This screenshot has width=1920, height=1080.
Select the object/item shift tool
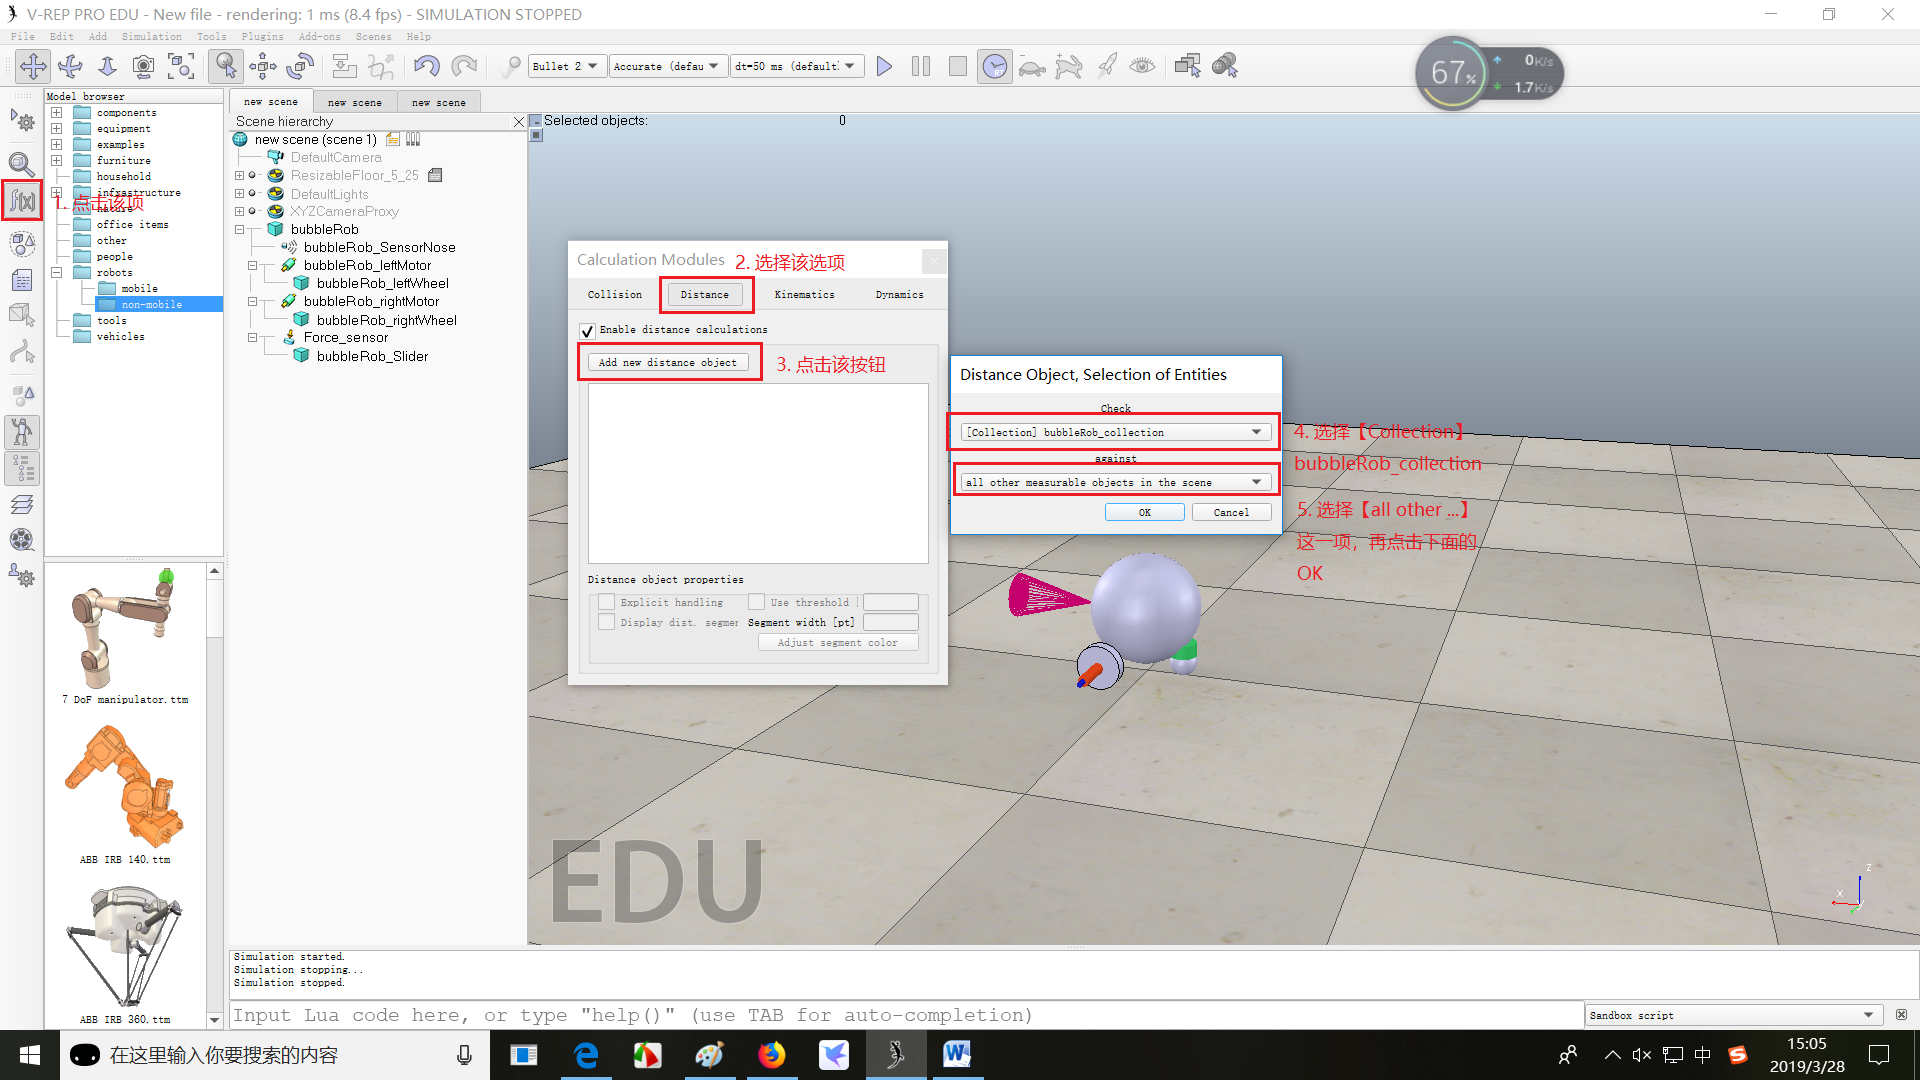tap(263, 66)
